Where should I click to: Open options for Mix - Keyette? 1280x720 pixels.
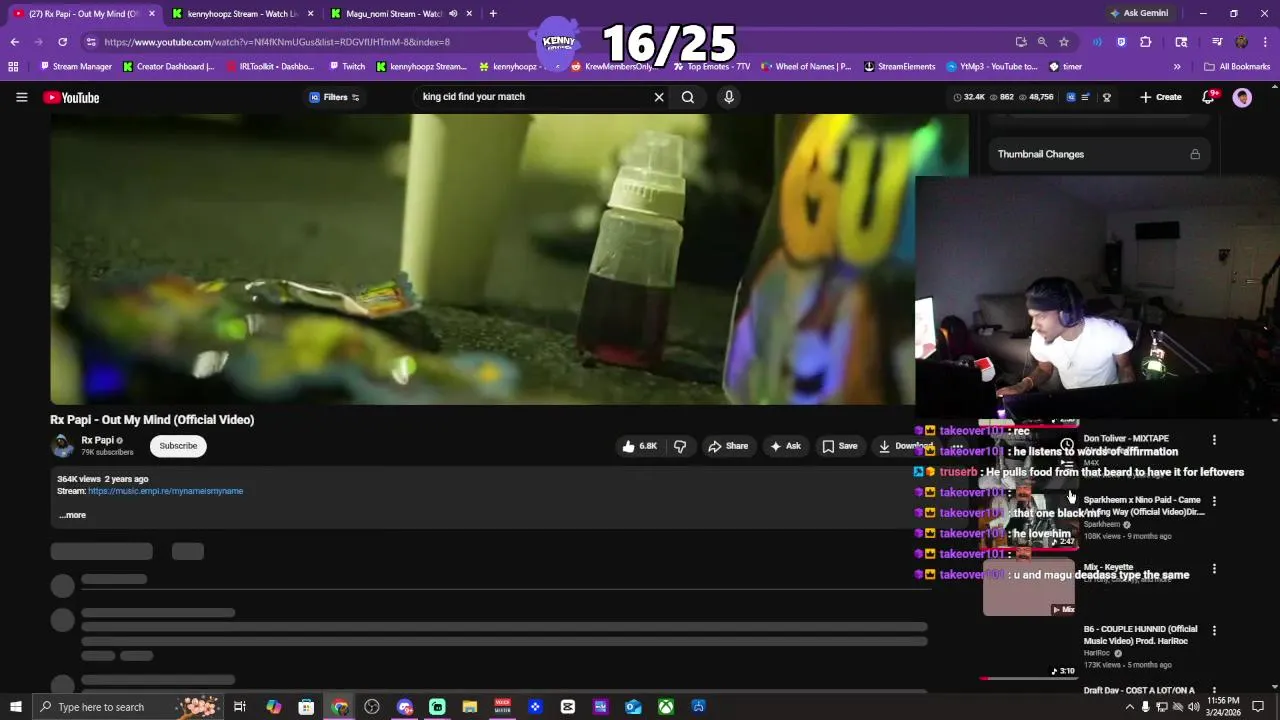click(1214, 569)
